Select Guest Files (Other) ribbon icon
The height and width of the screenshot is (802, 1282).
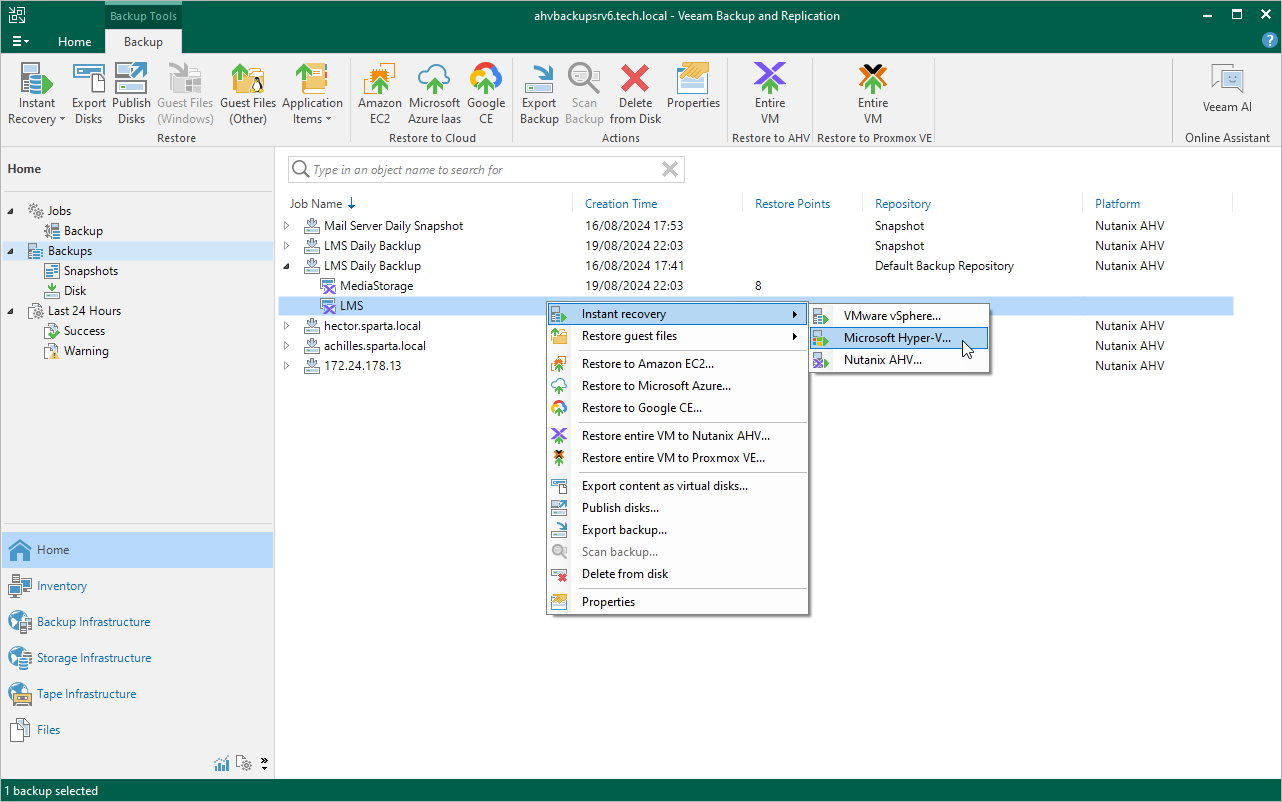[248, 94]
